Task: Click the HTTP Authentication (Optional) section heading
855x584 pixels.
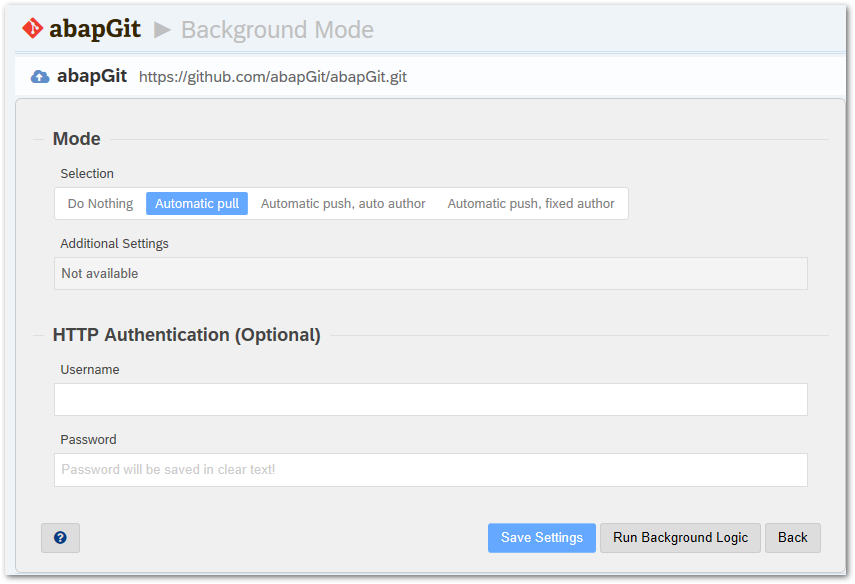Action: (186, 335)
